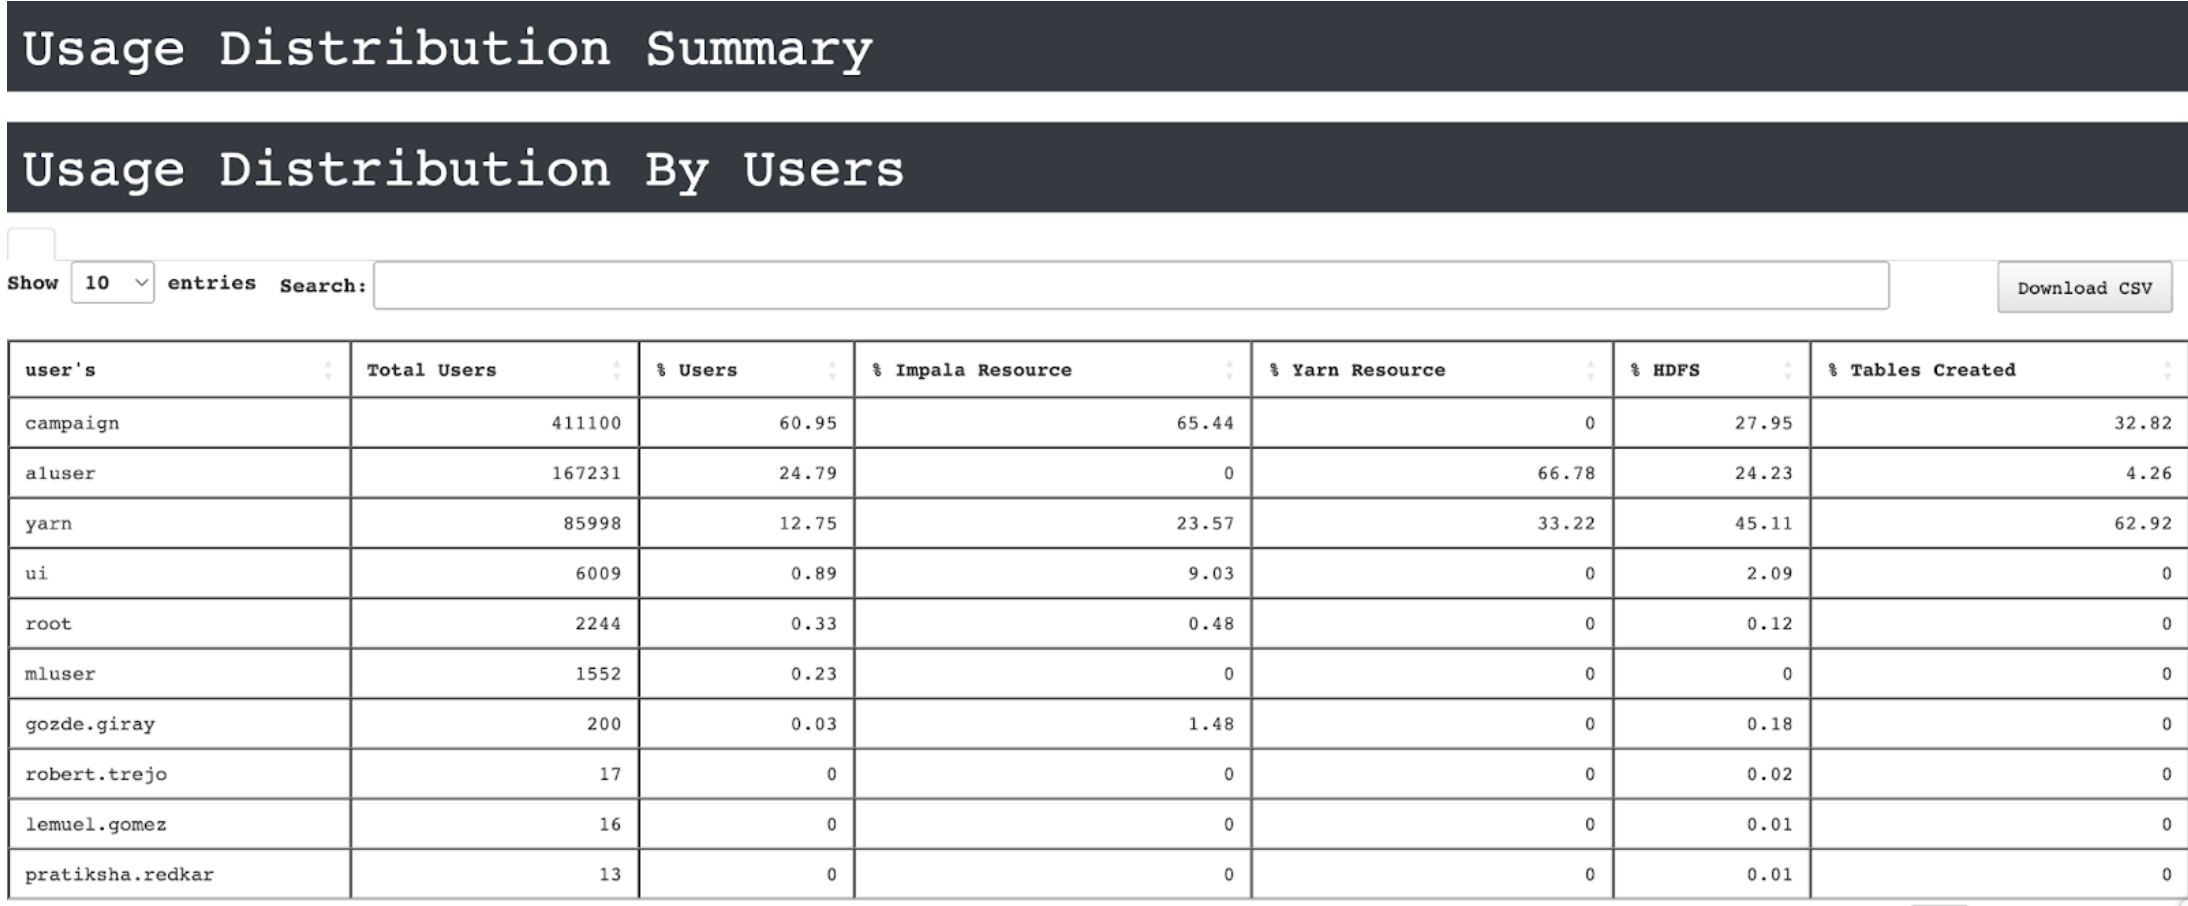Sort by % Impala Resource sort arrows

[x=1229, y=370]
